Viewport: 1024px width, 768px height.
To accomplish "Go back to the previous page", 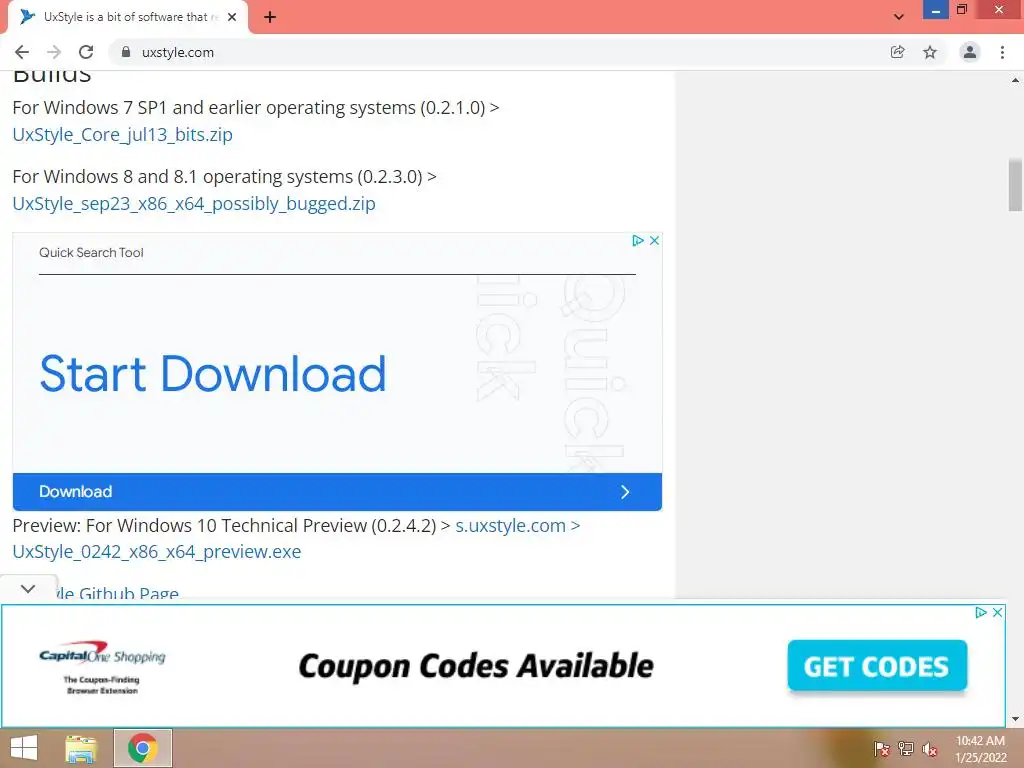I will 22,52.
